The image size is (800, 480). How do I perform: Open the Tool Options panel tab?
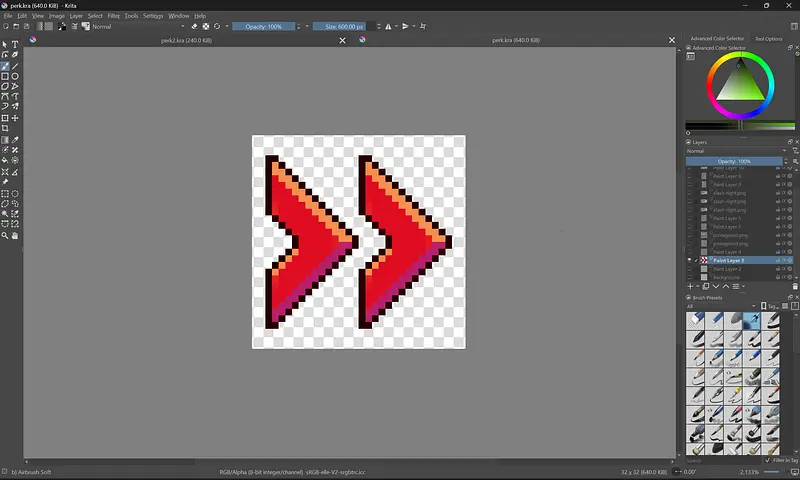(768, 39)
